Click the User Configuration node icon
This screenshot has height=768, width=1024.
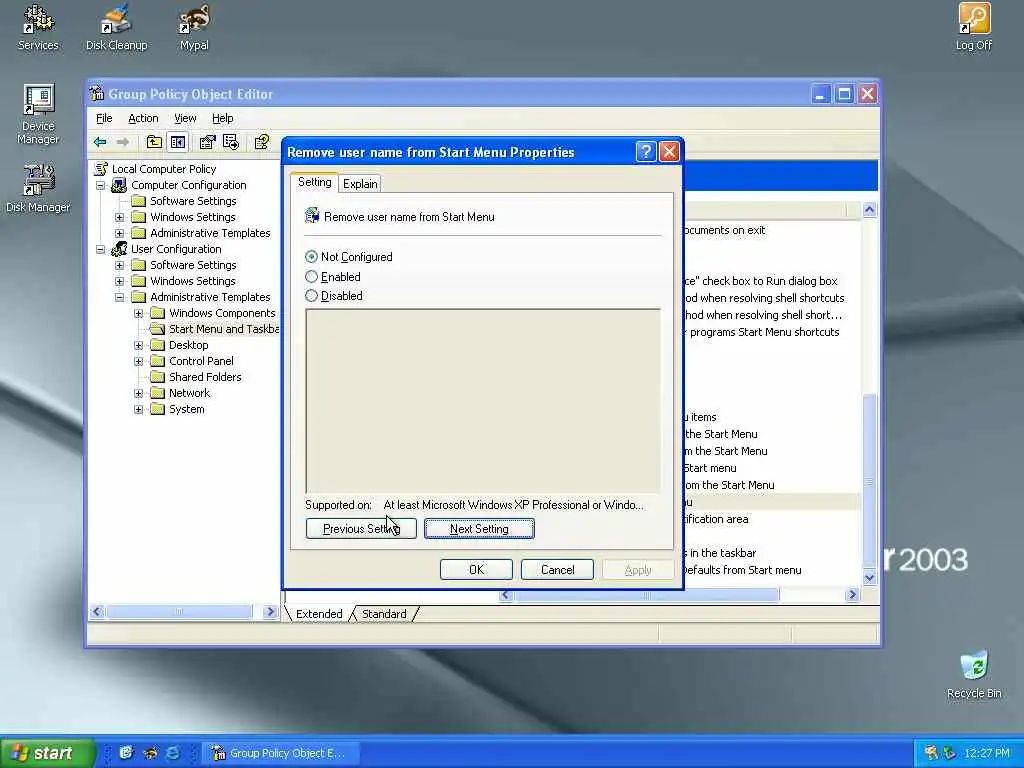[x=119, y=249]
